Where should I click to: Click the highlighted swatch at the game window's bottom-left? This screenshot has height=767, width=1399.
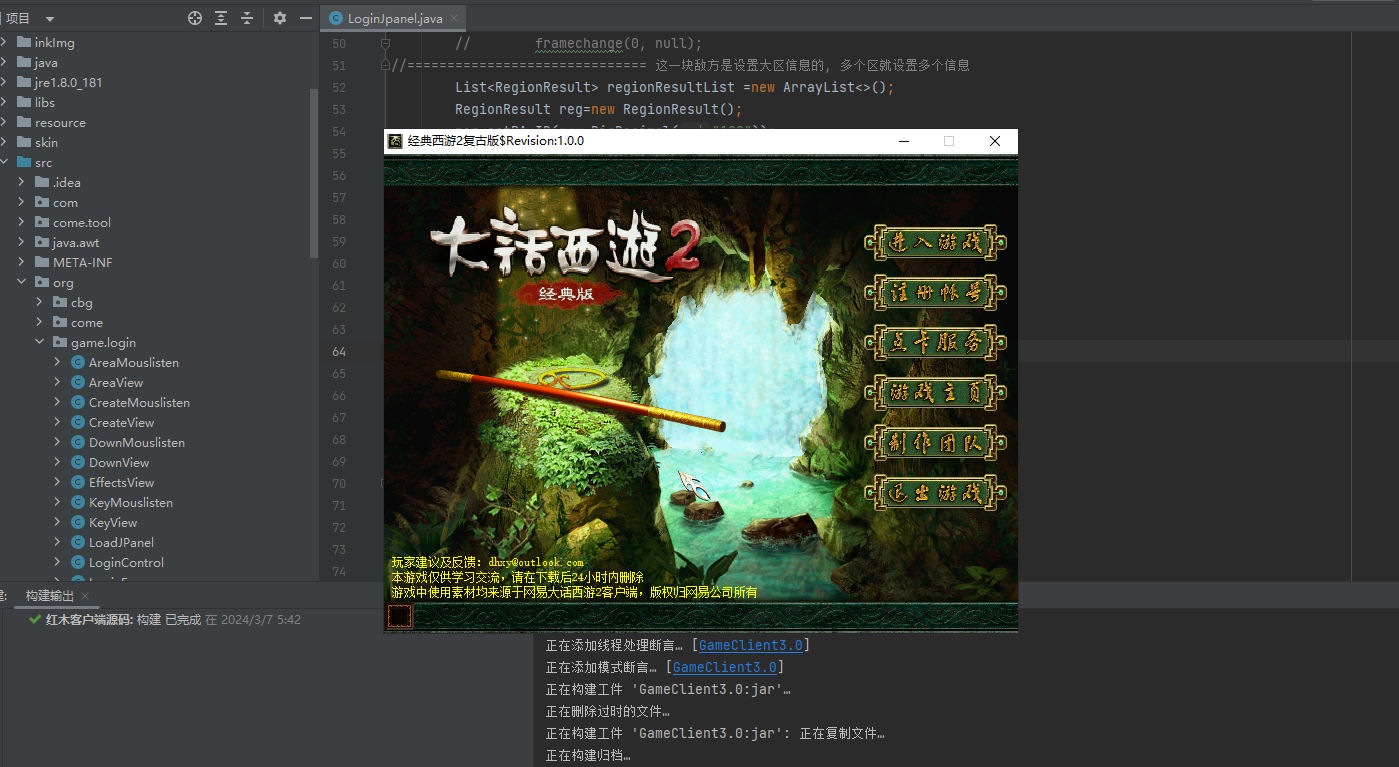point(398,616)
